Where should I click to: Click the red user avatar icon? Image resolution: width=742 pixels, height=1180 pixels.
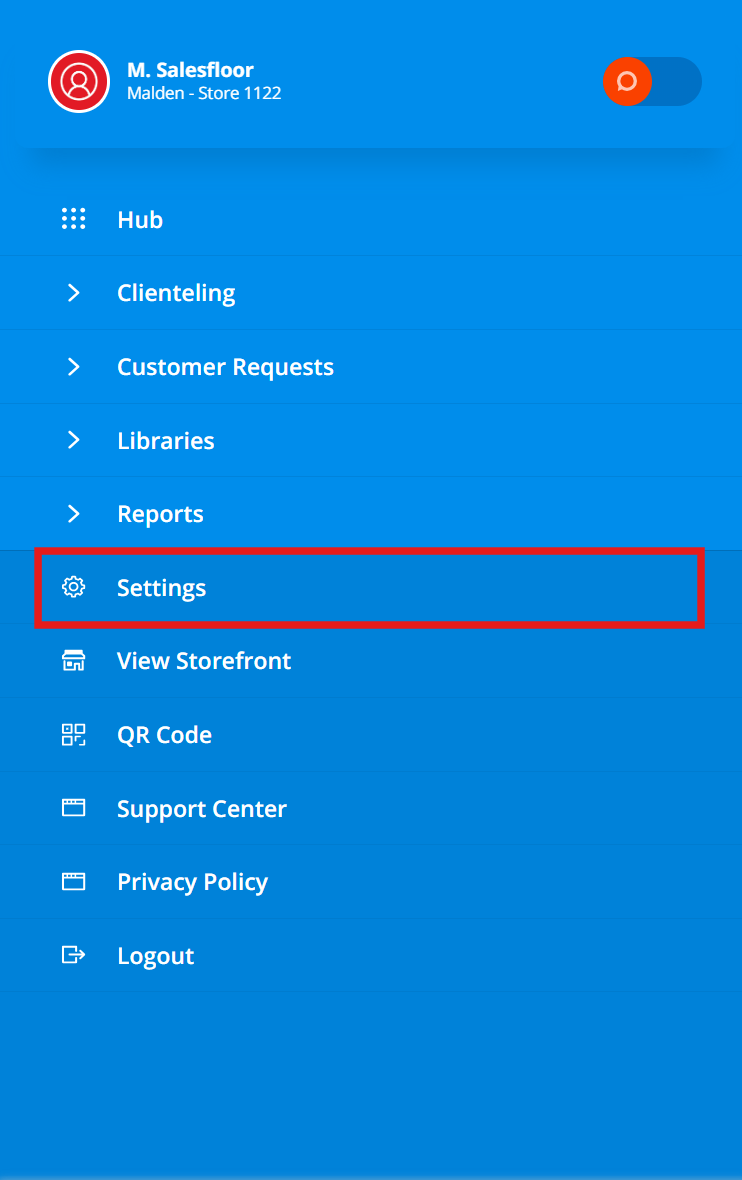click(79, 81)
